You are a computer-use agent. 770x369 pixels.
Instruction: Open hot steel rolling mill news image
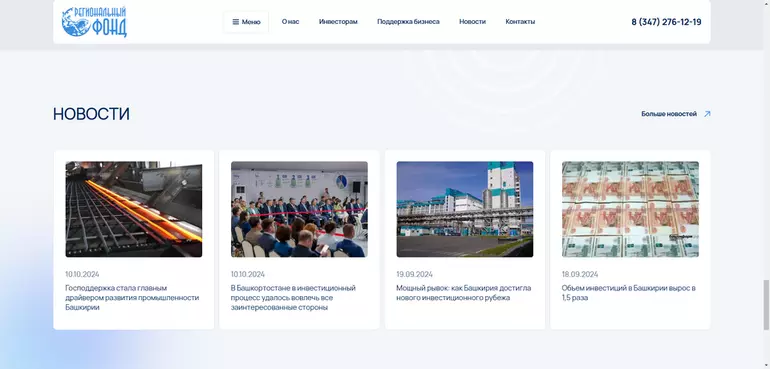pos(134,209)
